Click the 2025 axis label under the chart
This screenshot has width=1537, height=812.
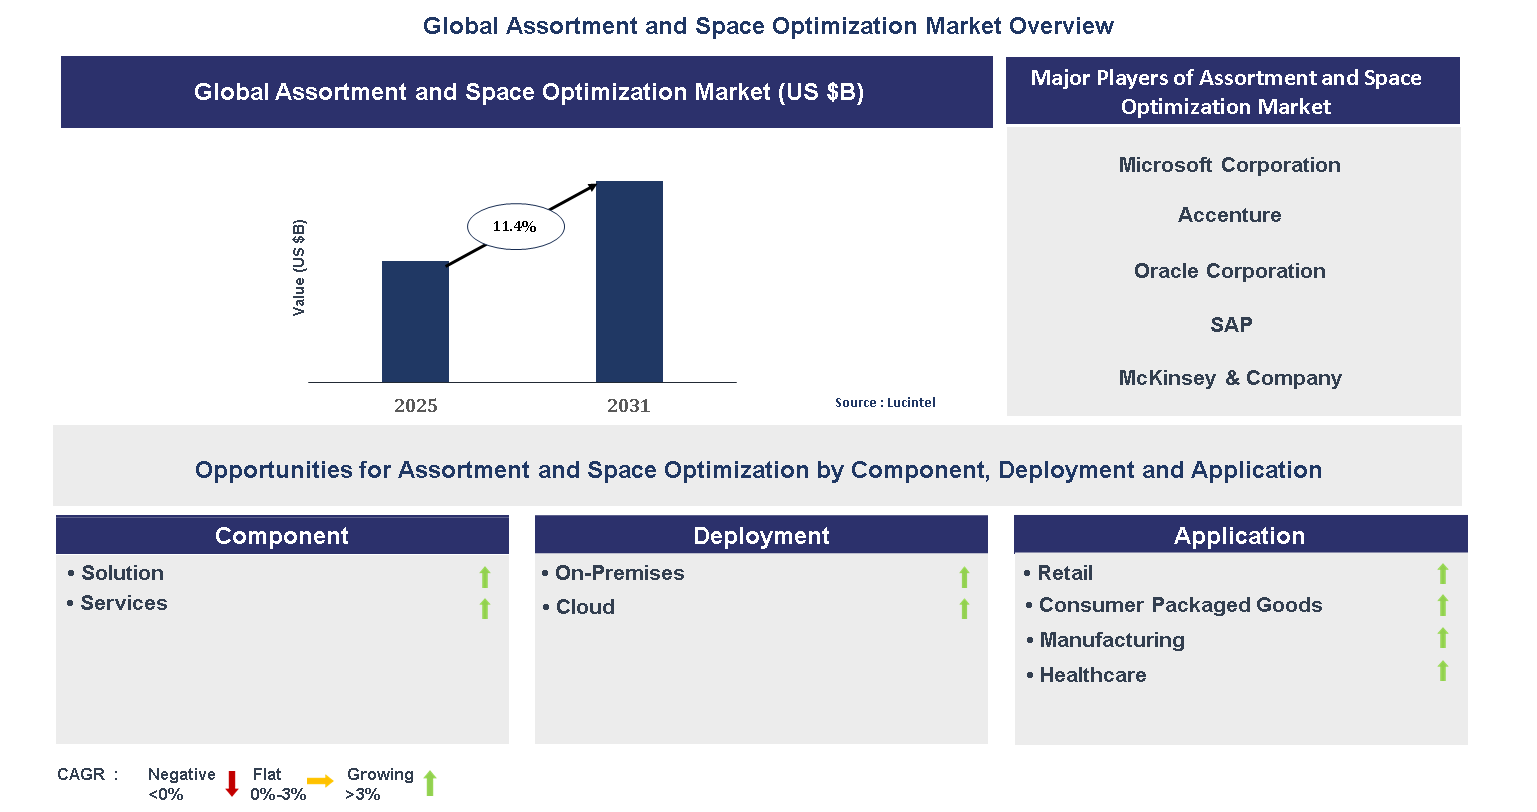pyautogui.click(x=416, y=406)
